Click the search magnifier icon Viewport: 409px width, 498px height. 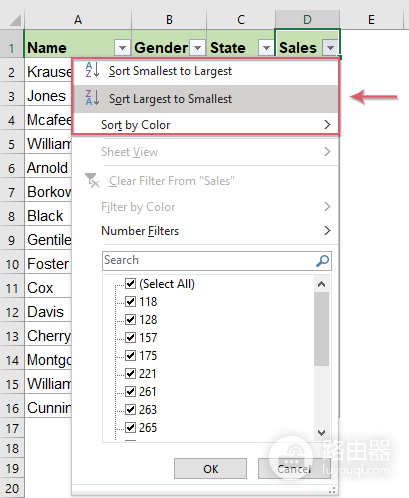pyautogui.click(x=322, y=261)
